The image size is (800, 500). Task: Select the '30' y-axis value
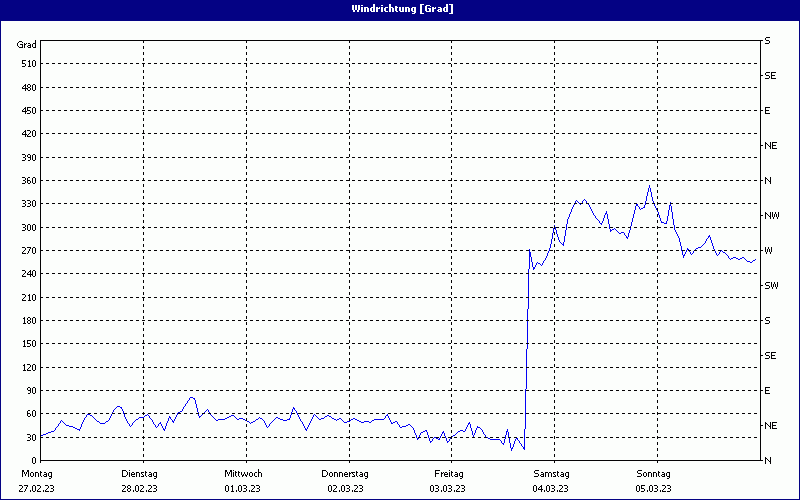[31, 437]
